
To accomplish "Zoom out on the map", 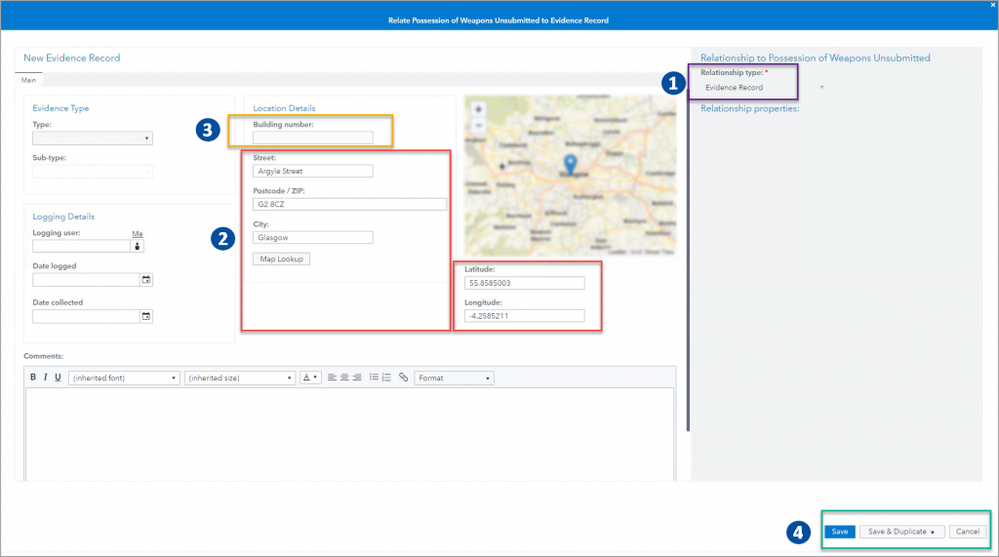I will (479, 125).
